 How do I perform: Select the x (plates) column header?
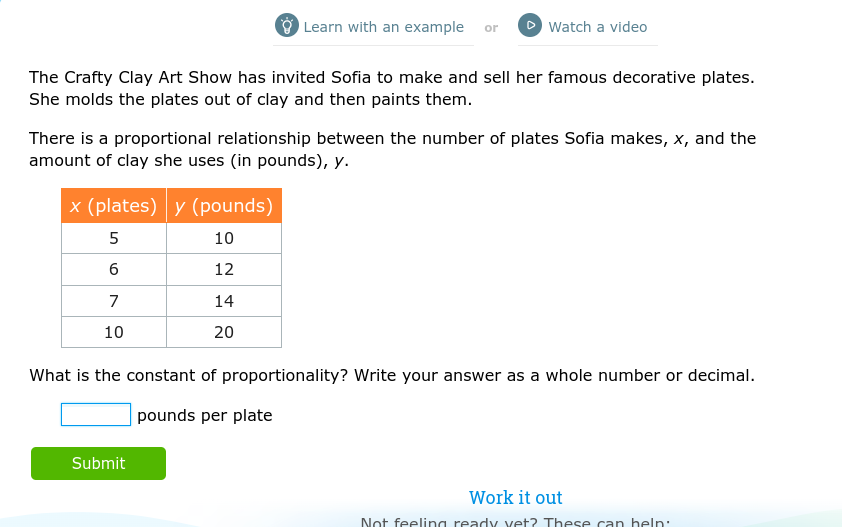[114, 206]
